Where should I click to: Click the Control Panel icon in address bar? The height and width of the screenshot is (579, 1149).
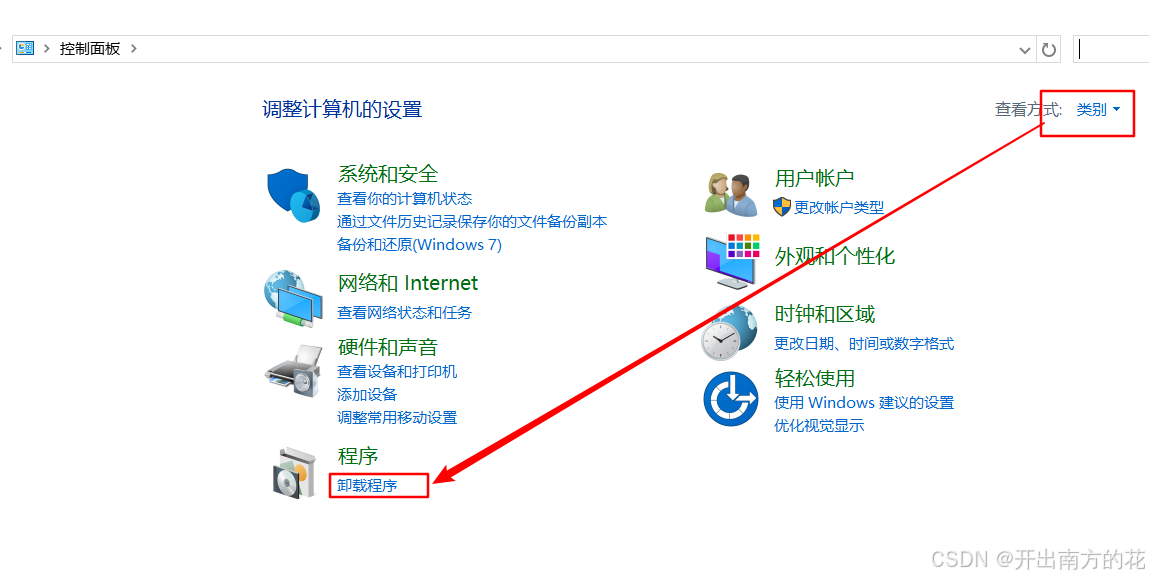pyautogui.click(x=25, y=48)
